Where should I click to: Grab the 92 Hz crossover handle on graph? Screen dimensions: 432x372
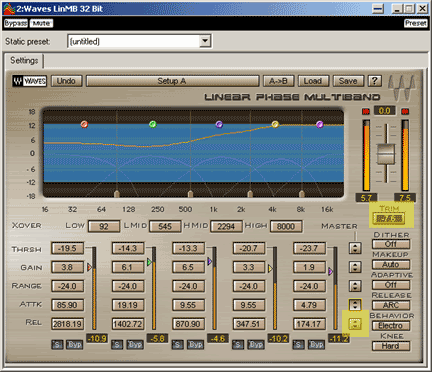pyautogui.click(x=117, y=194)
